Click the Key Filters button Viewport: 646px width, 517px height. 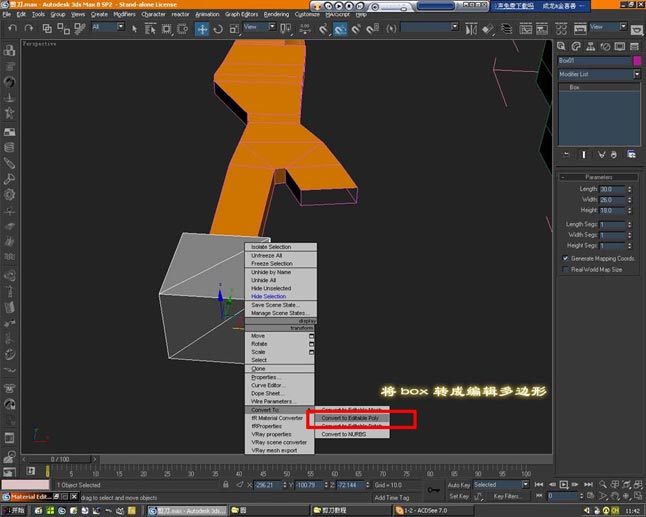[x=507, y=496]
